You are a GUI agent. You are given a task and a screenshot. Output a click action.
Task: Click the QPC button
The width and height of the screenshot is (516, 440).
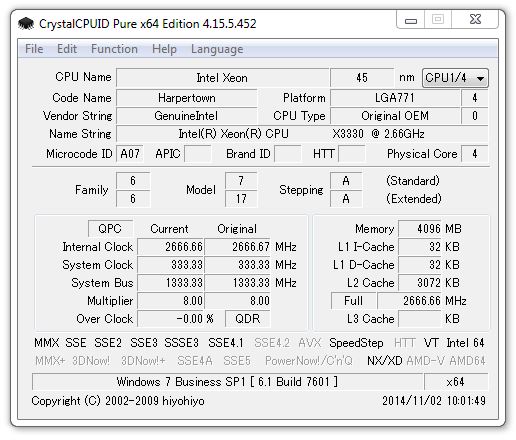click(x=110, y=229)
